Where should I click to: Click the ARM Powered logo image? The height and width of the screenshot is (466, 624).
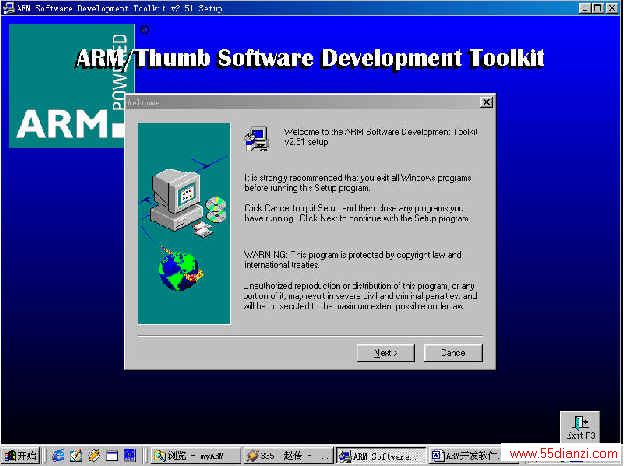click(72, 86)
